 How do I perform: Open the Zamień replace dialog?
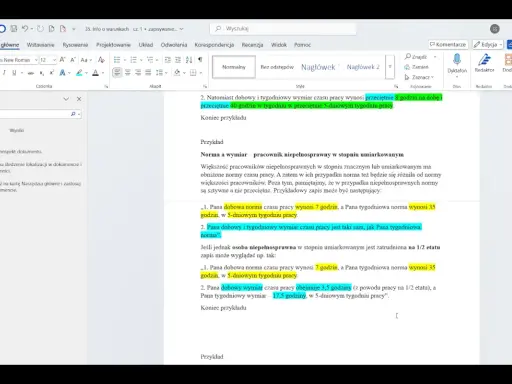(x=416, y=67)
